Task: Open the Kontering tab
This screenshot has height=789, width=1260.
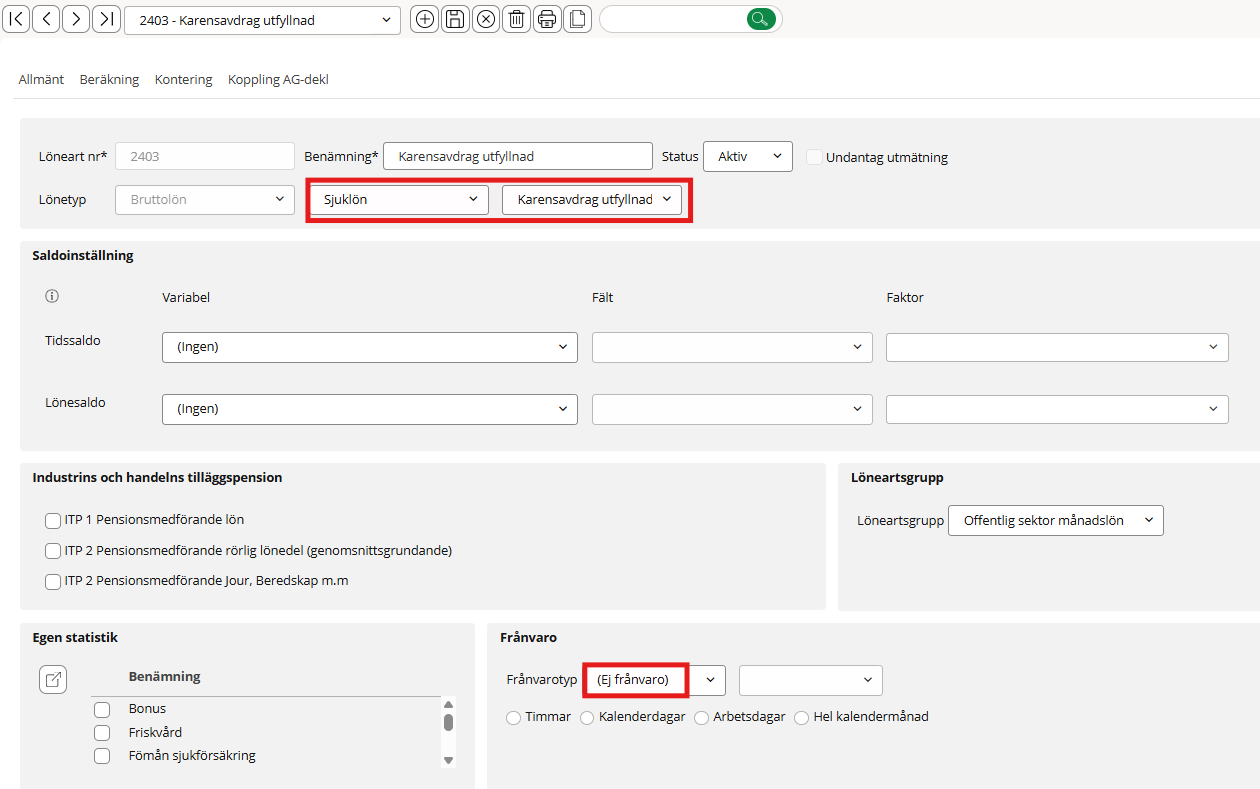Action: [x=183, y=80]
